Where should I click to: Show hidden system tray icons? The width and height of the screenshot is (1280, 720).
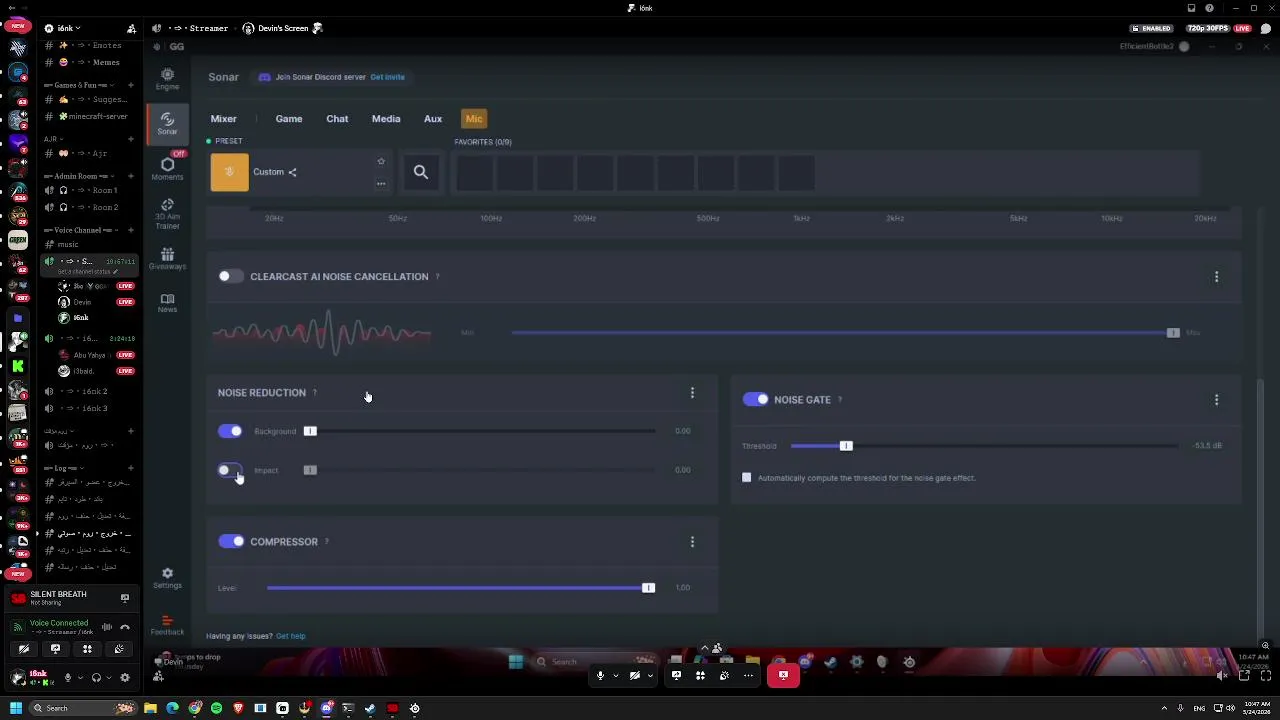pyautogui.click(x=1164, y=708)
